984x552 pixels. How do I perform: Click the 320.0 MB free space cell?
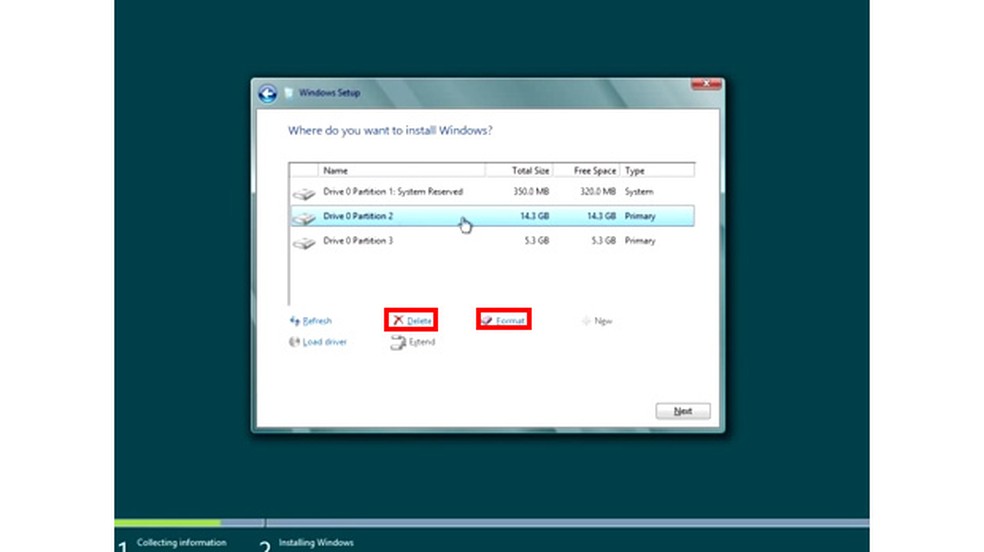pos(597,191)
